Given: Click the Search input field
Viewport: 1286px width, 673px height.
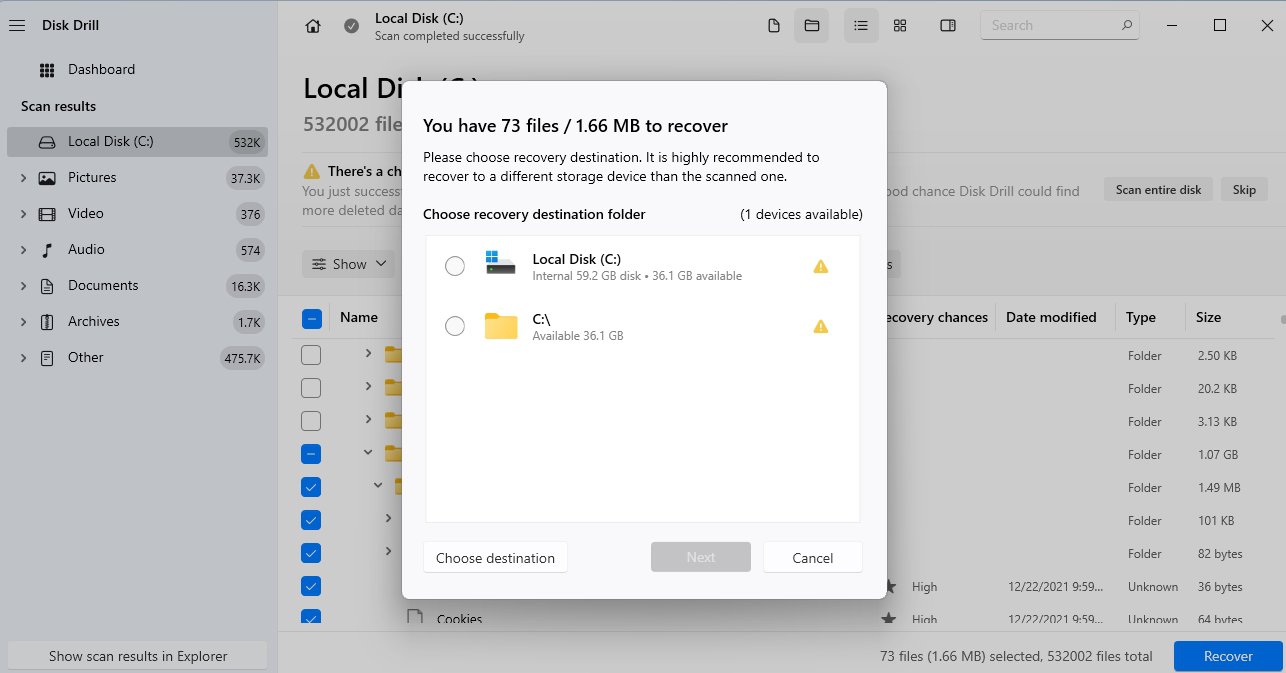Looking at the screenshot, I should [x=1060, y=26].
